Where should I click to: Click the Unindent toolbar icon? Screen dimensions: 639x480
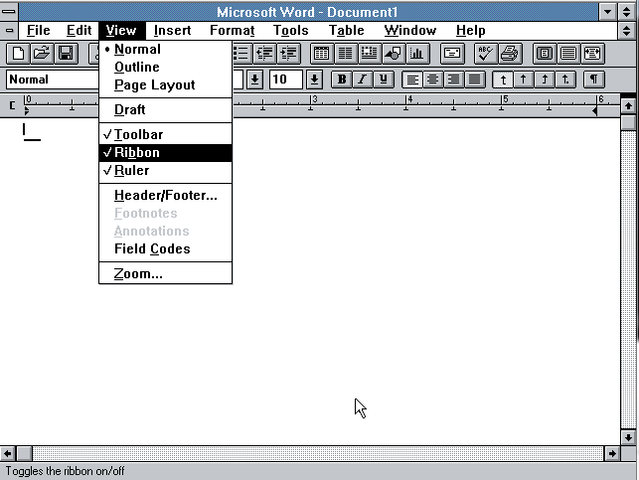[x=265, y=53]
